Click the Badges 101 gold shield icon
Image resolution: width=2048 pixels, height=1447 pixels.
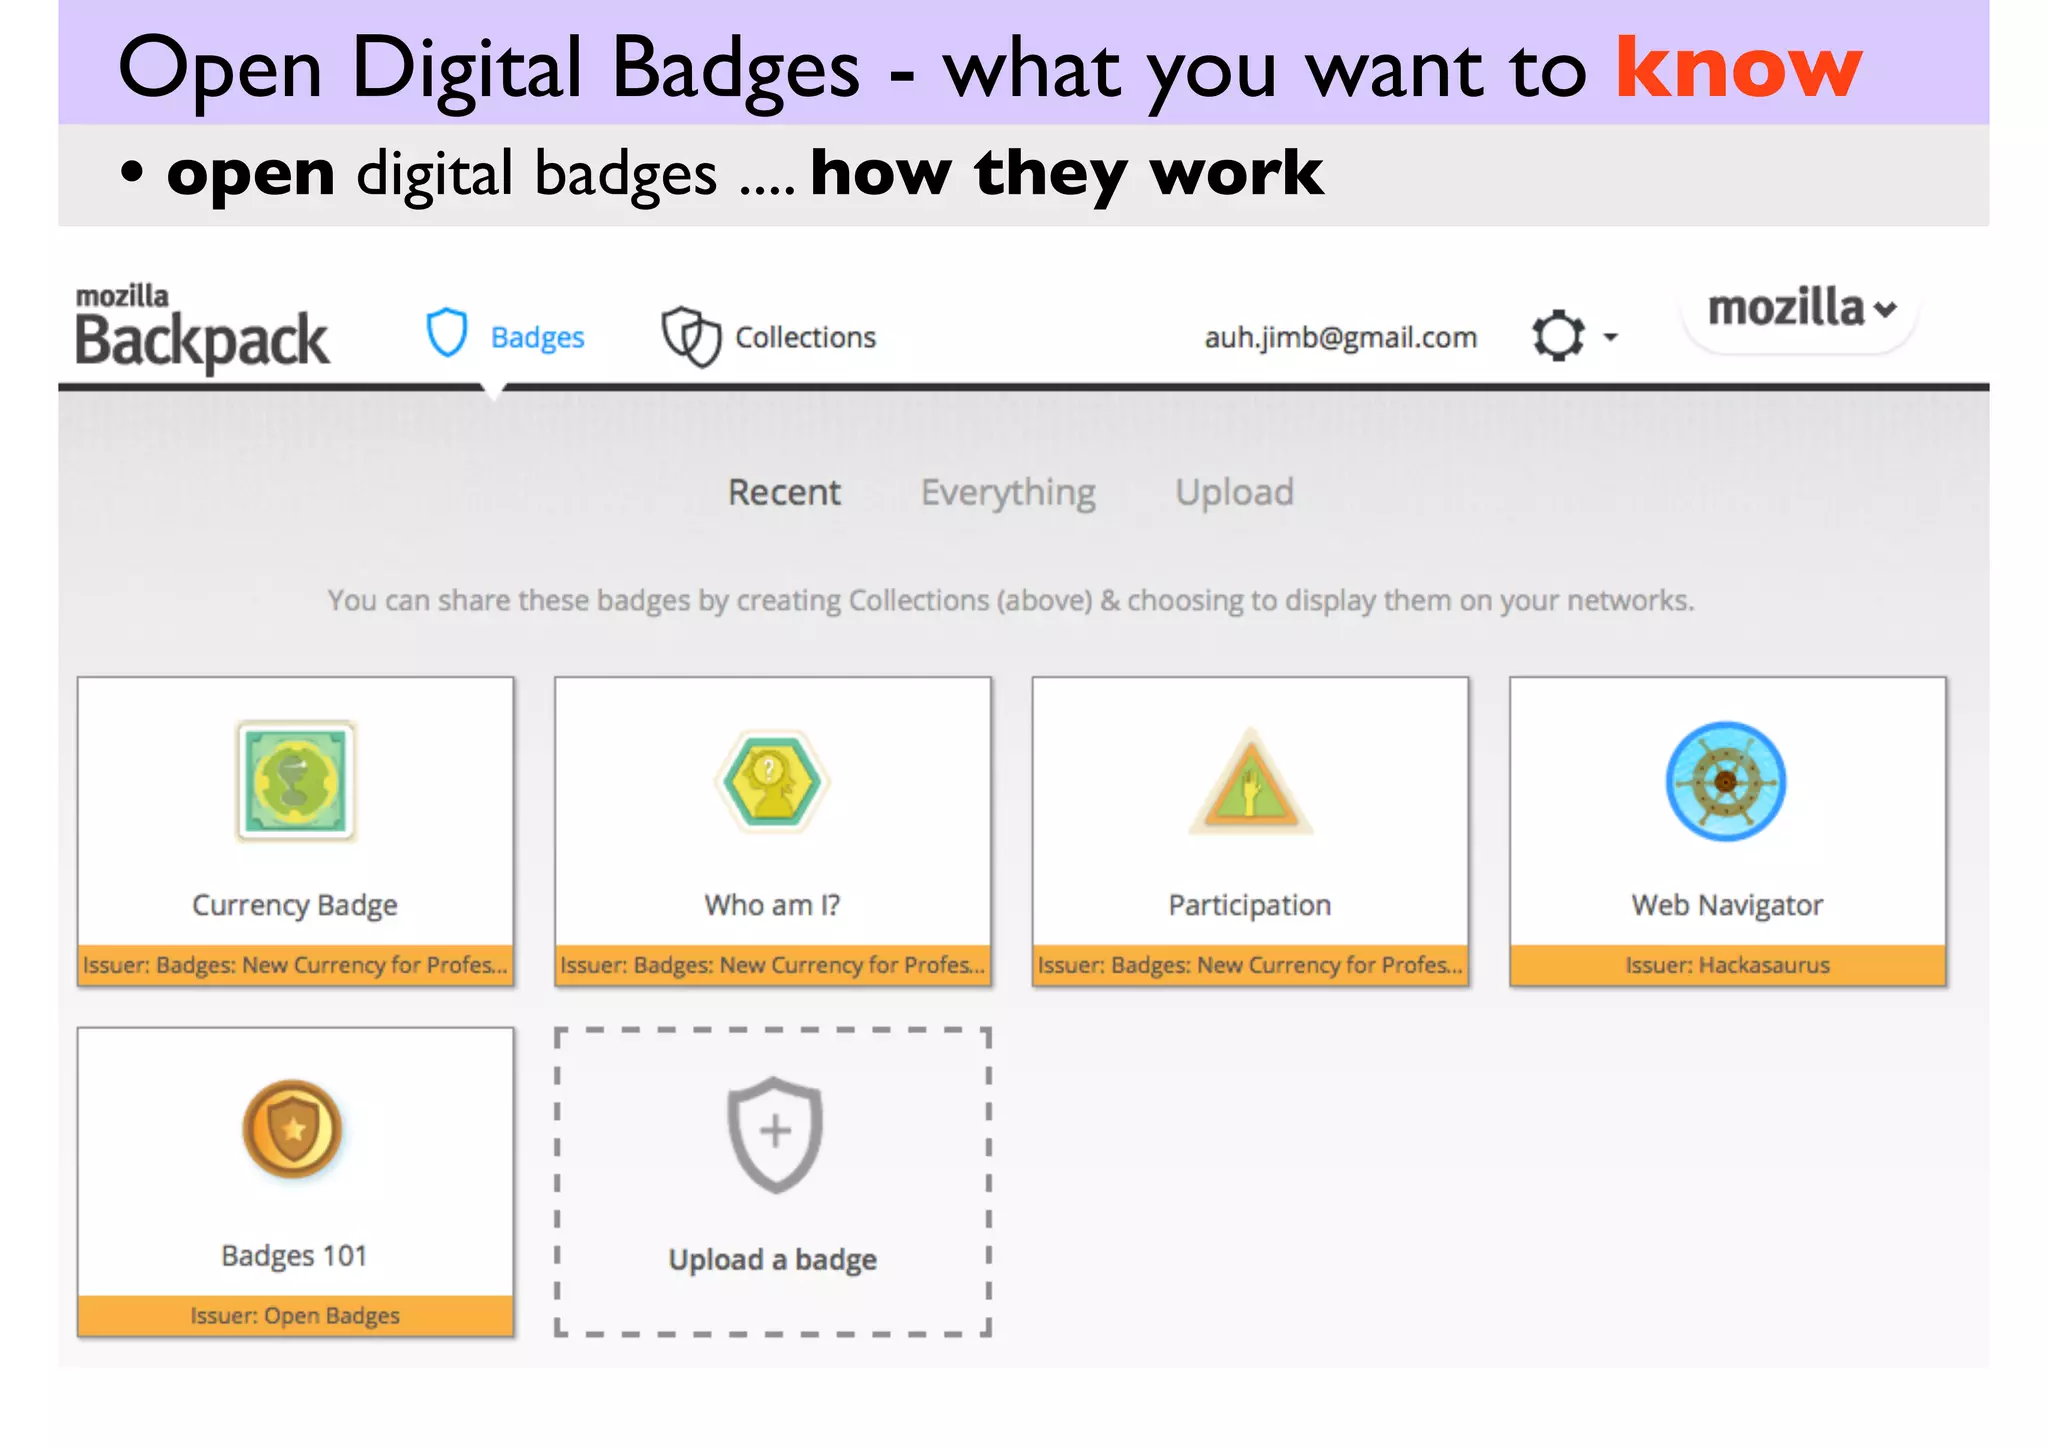(x=293, y=1130)
